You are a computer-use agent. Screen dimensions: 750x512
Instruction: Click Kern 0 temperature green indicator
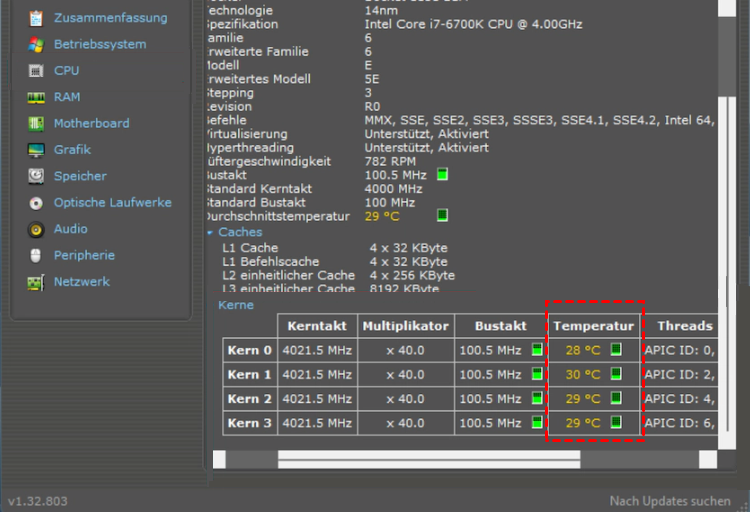point(616,349)
